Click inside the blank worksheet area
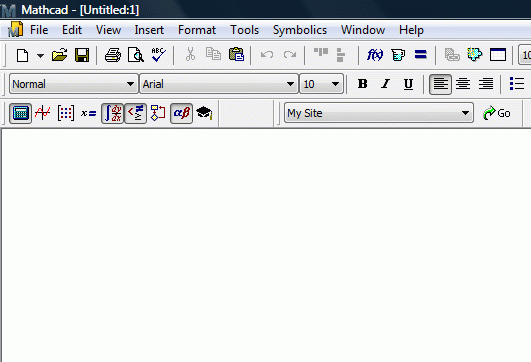 coord(266,244)
